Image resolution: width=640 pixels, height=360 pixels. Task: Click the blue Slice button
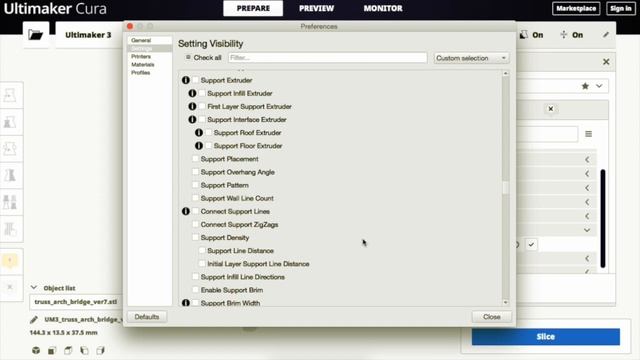coord(546,337)
